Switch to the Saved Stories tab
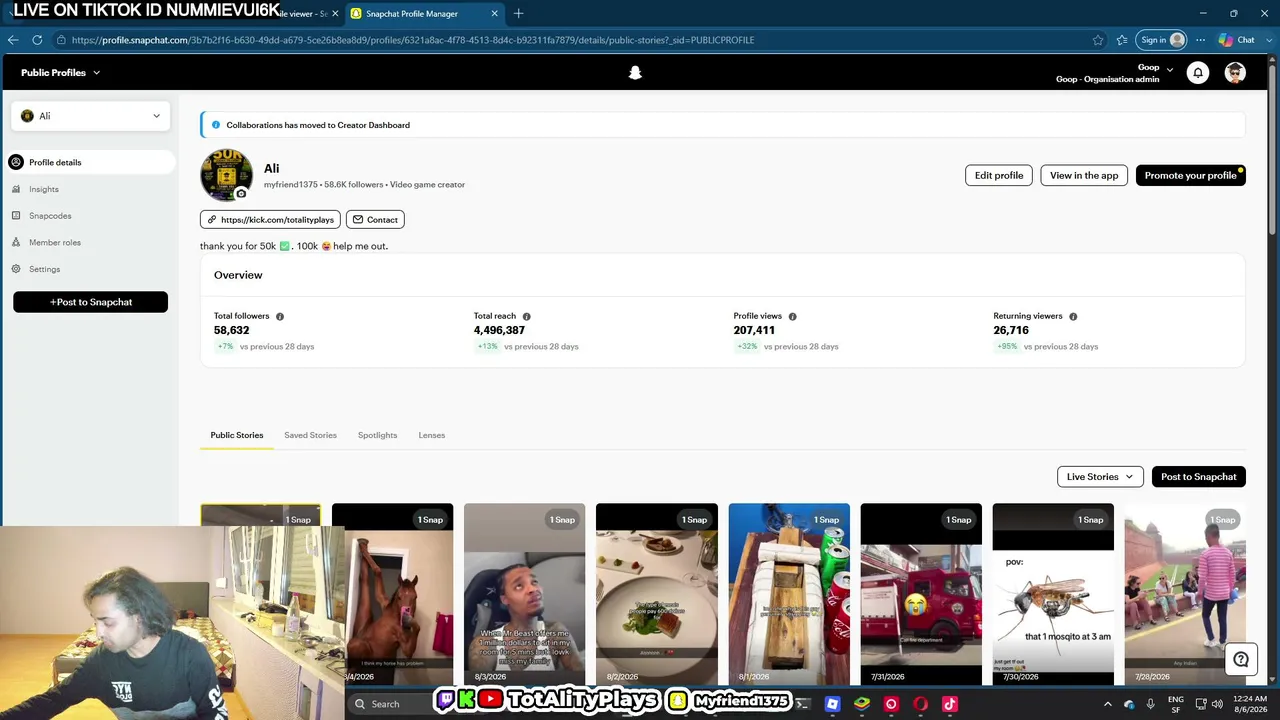Screen dimensions: 1280x720 310,435
